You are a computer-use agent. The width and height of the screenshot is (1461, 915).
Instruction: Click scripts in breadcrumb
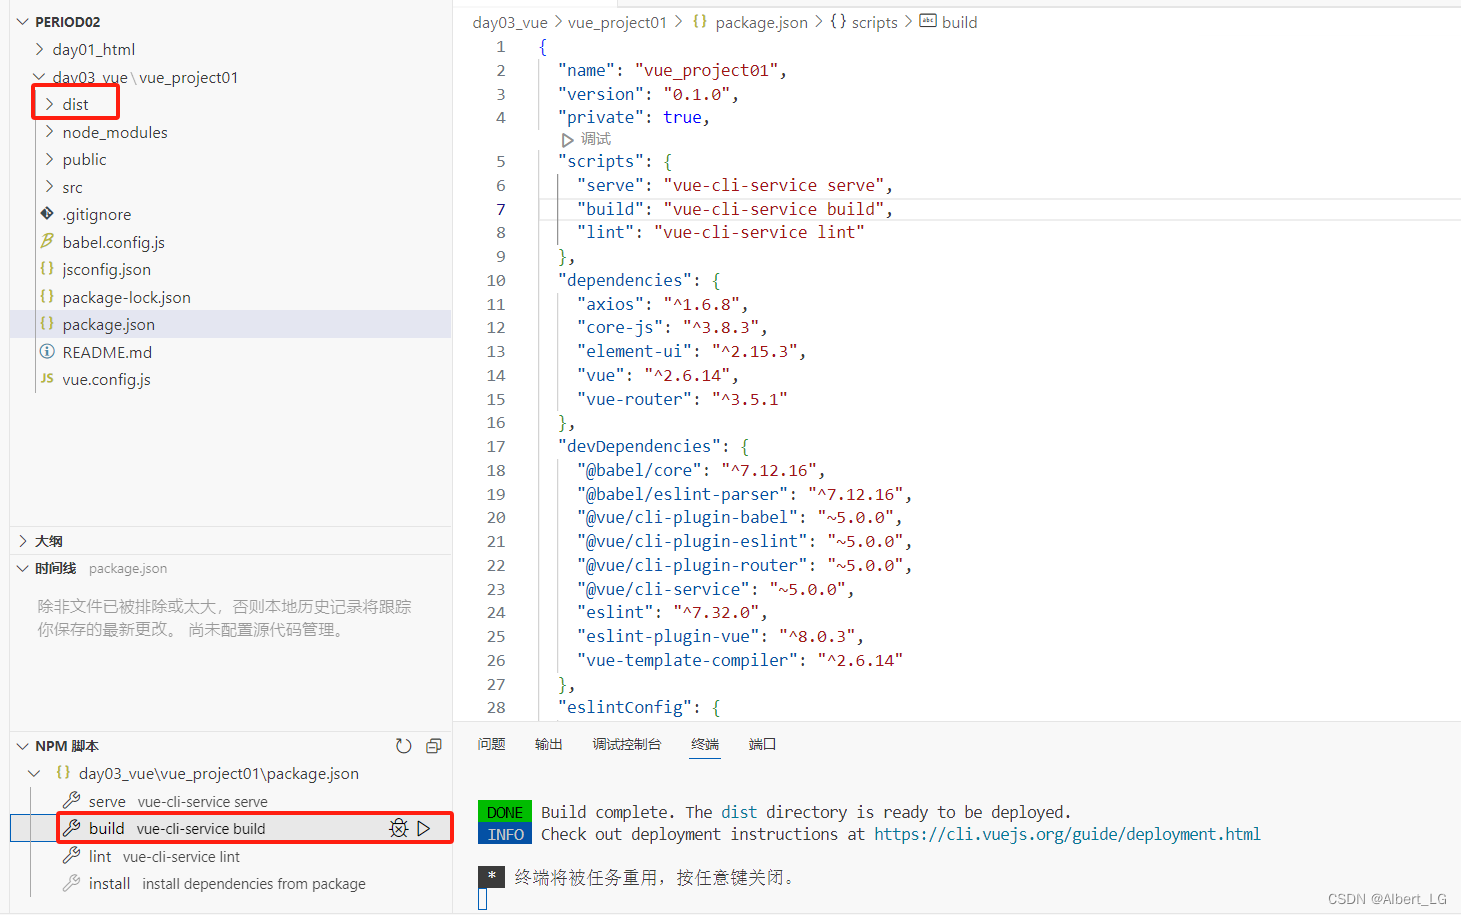pyautogui.click(x=875, y=22)
